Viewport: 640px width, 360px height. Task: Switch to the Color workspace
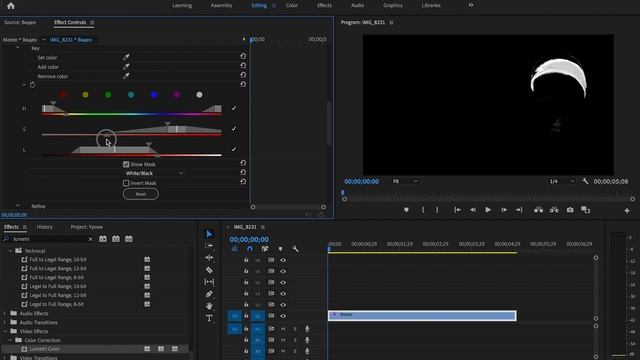pos(291,5)
